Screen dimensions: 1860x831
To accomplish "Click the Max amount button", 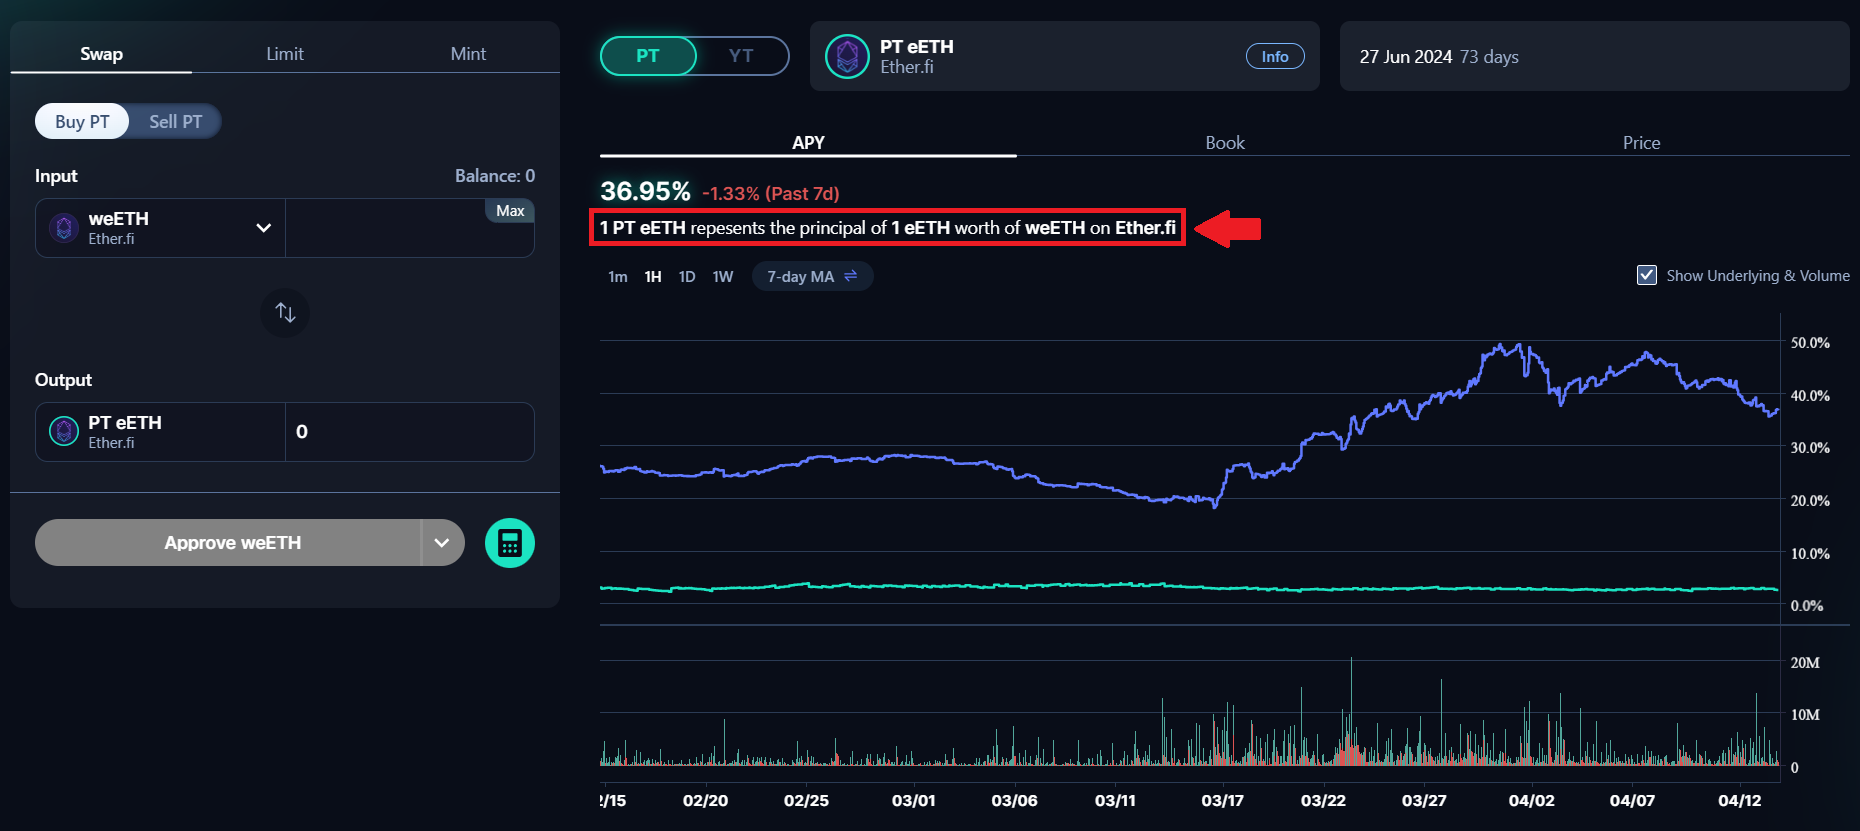I will 510,211.
